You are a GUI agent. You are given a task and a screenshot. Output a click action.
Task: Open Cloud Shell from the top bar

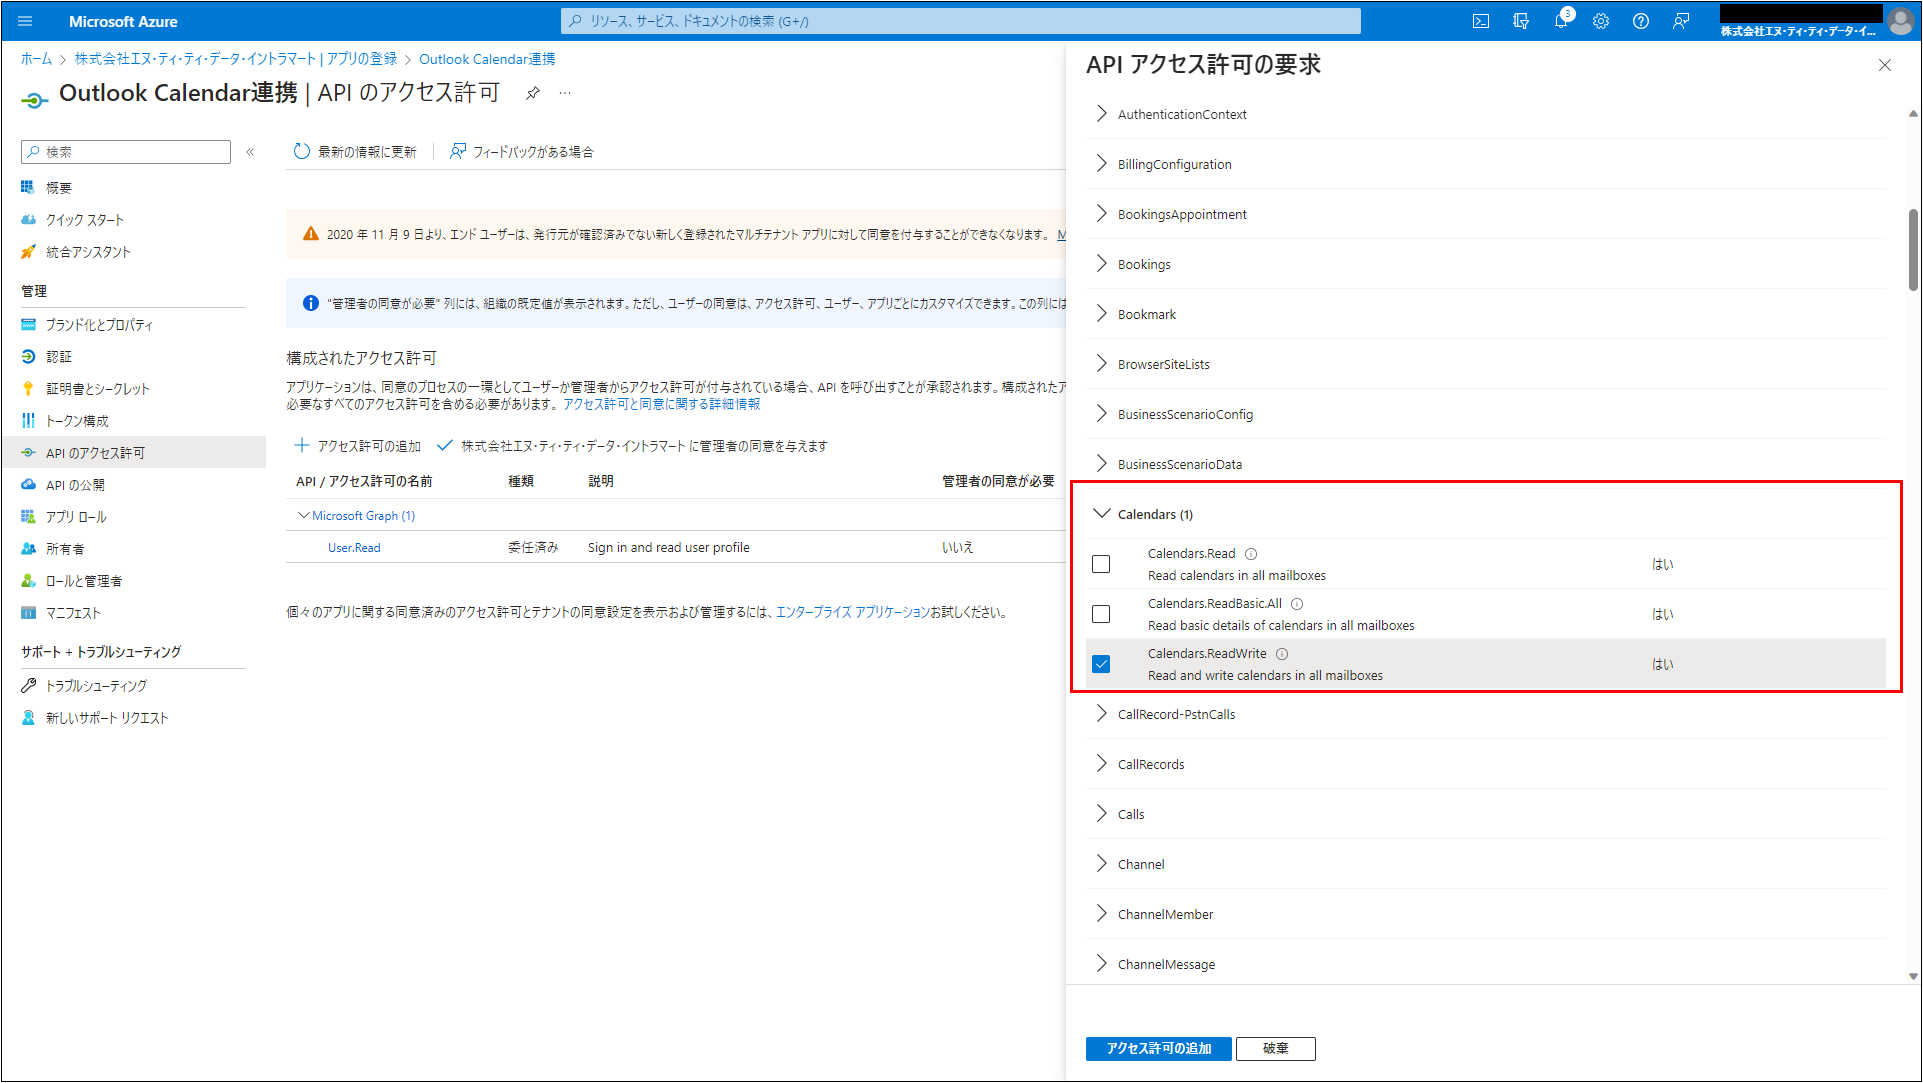coord(1481,21)
